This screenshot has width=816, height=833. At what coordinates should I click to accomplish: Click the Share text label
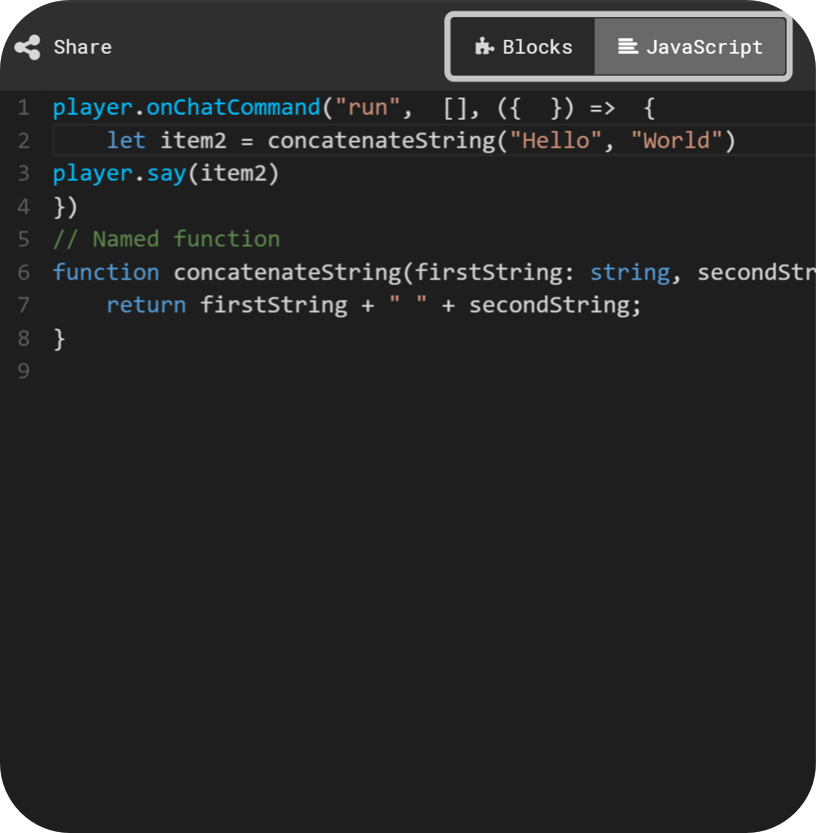[82, 47]
